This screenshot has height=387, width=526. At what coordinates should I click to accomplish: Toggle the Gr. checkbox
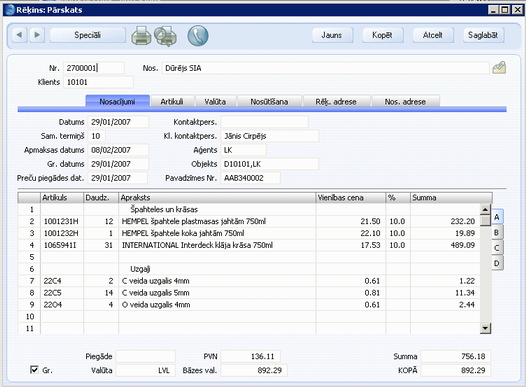tap(34, 370)
